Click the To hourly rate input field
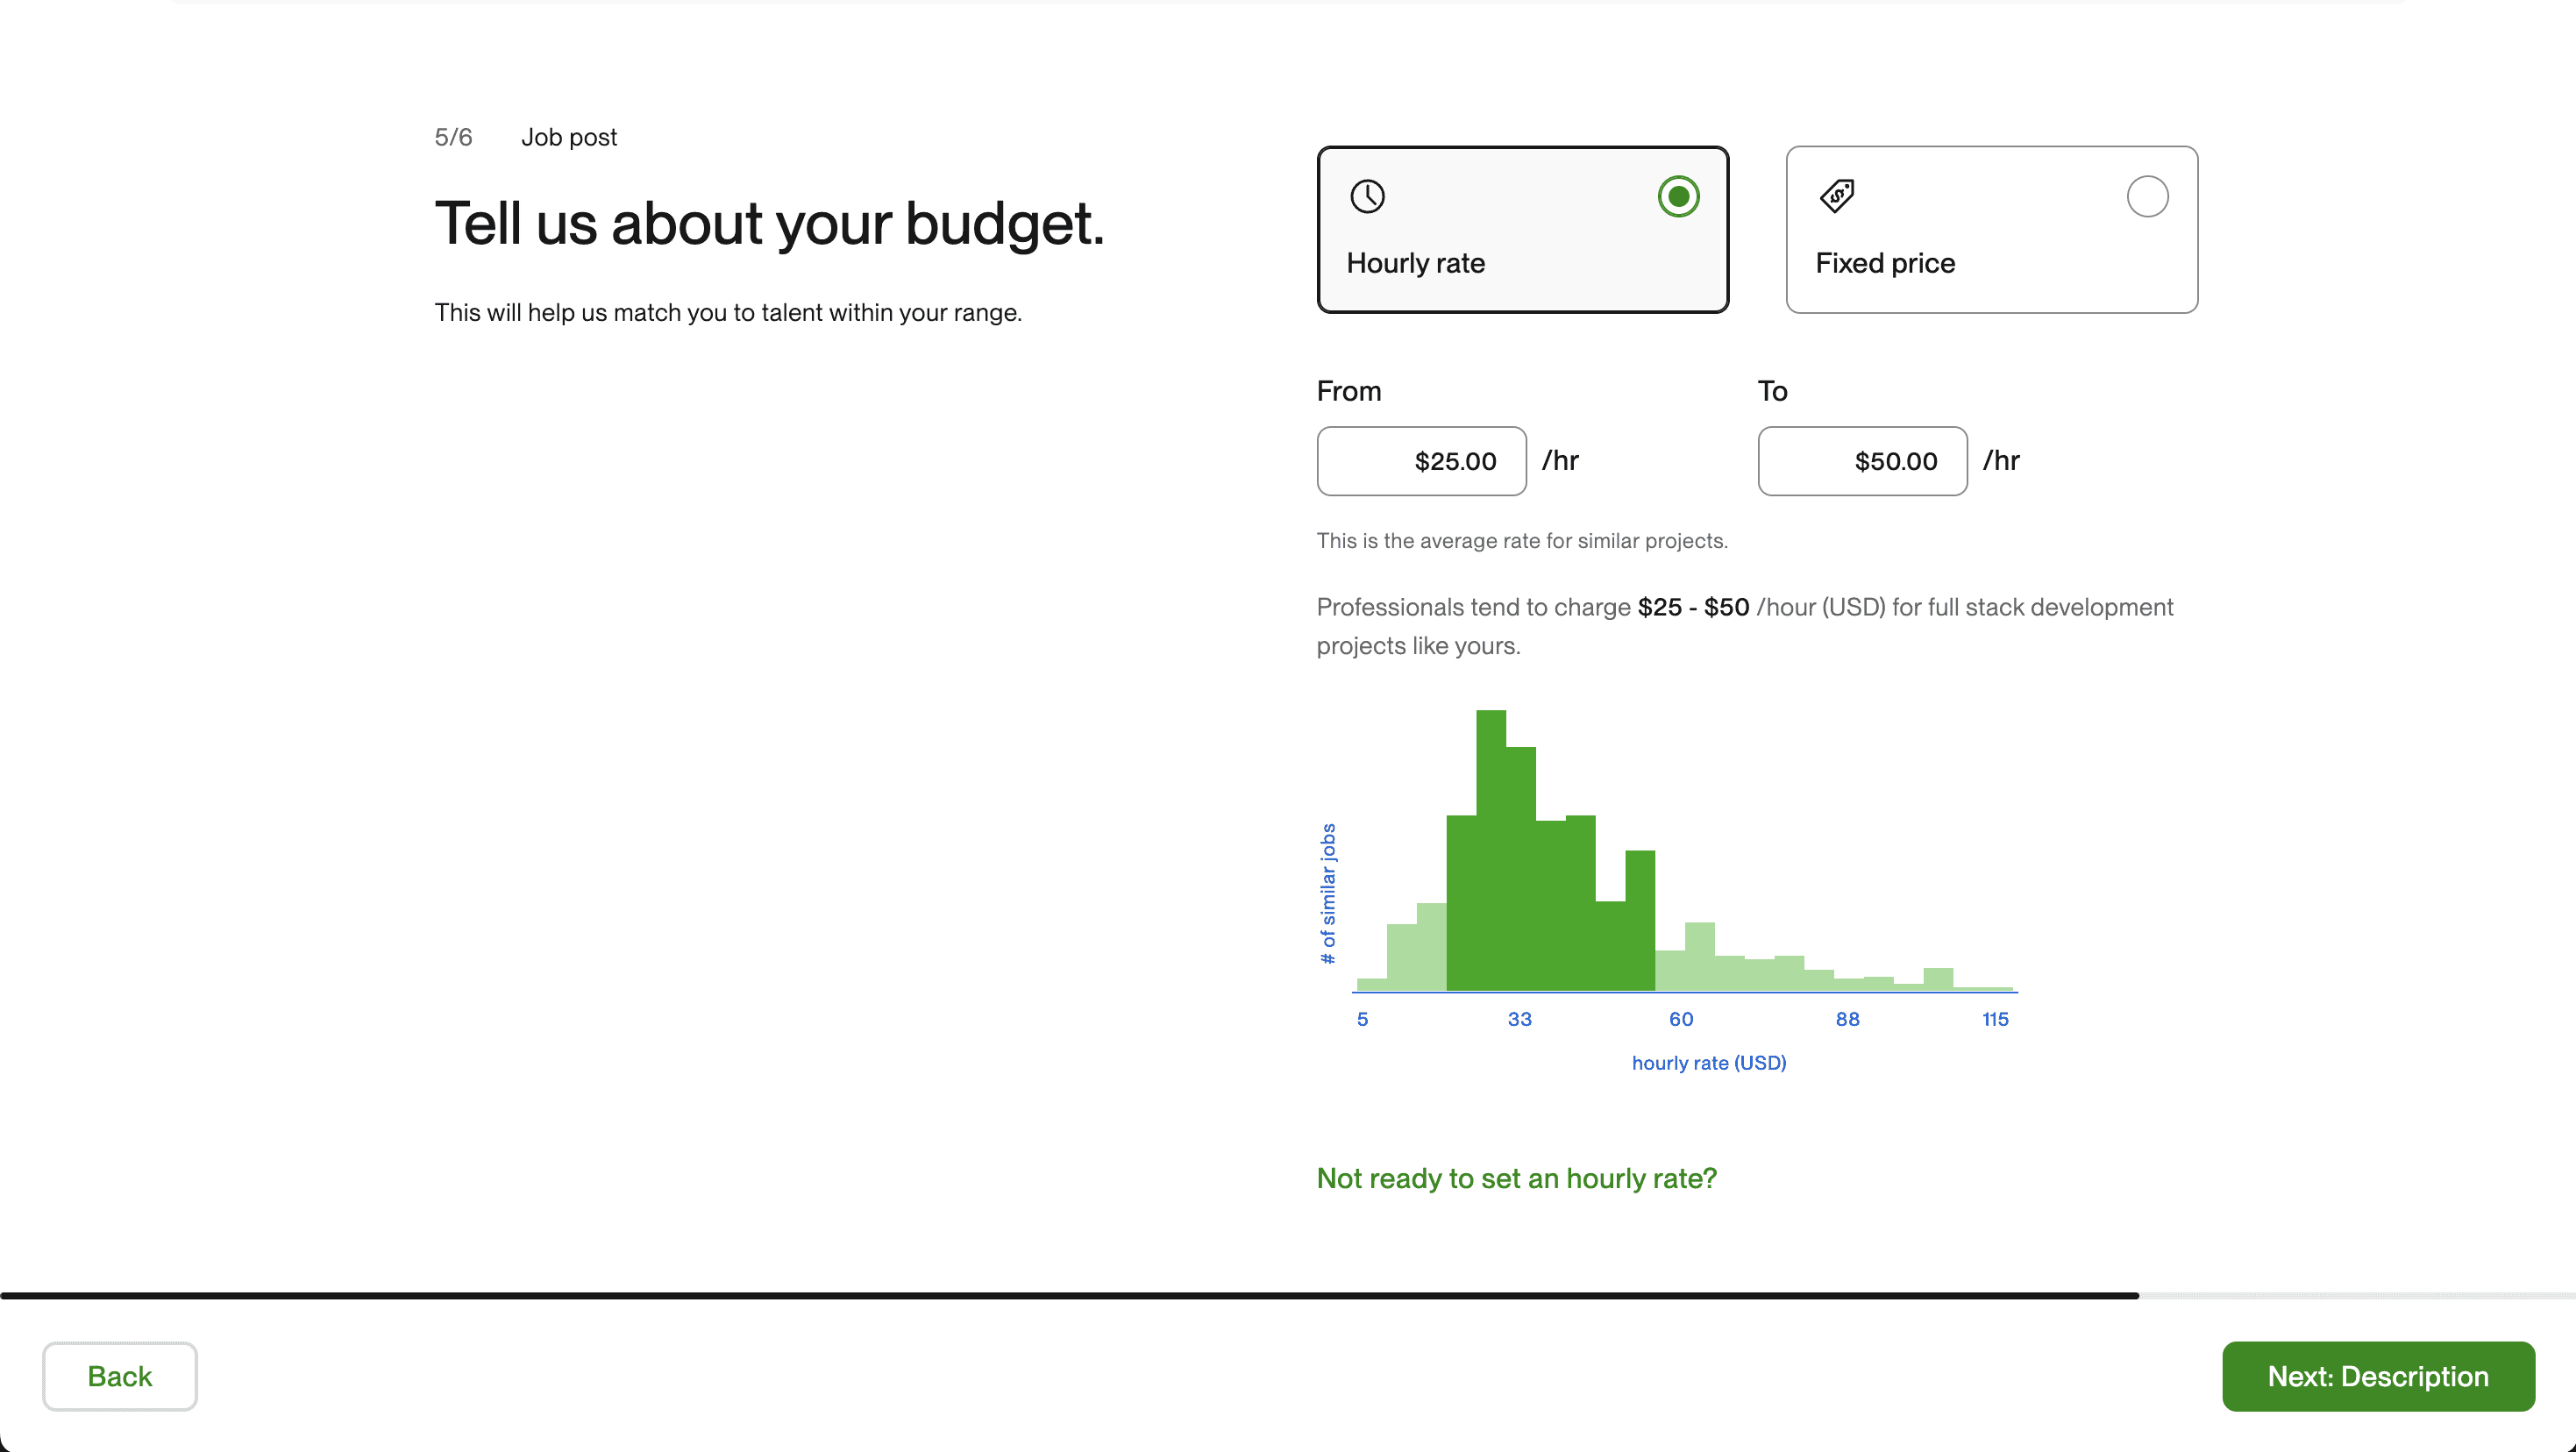The width and height of the screenshot is (2576, 1452). pos(1862,461)
